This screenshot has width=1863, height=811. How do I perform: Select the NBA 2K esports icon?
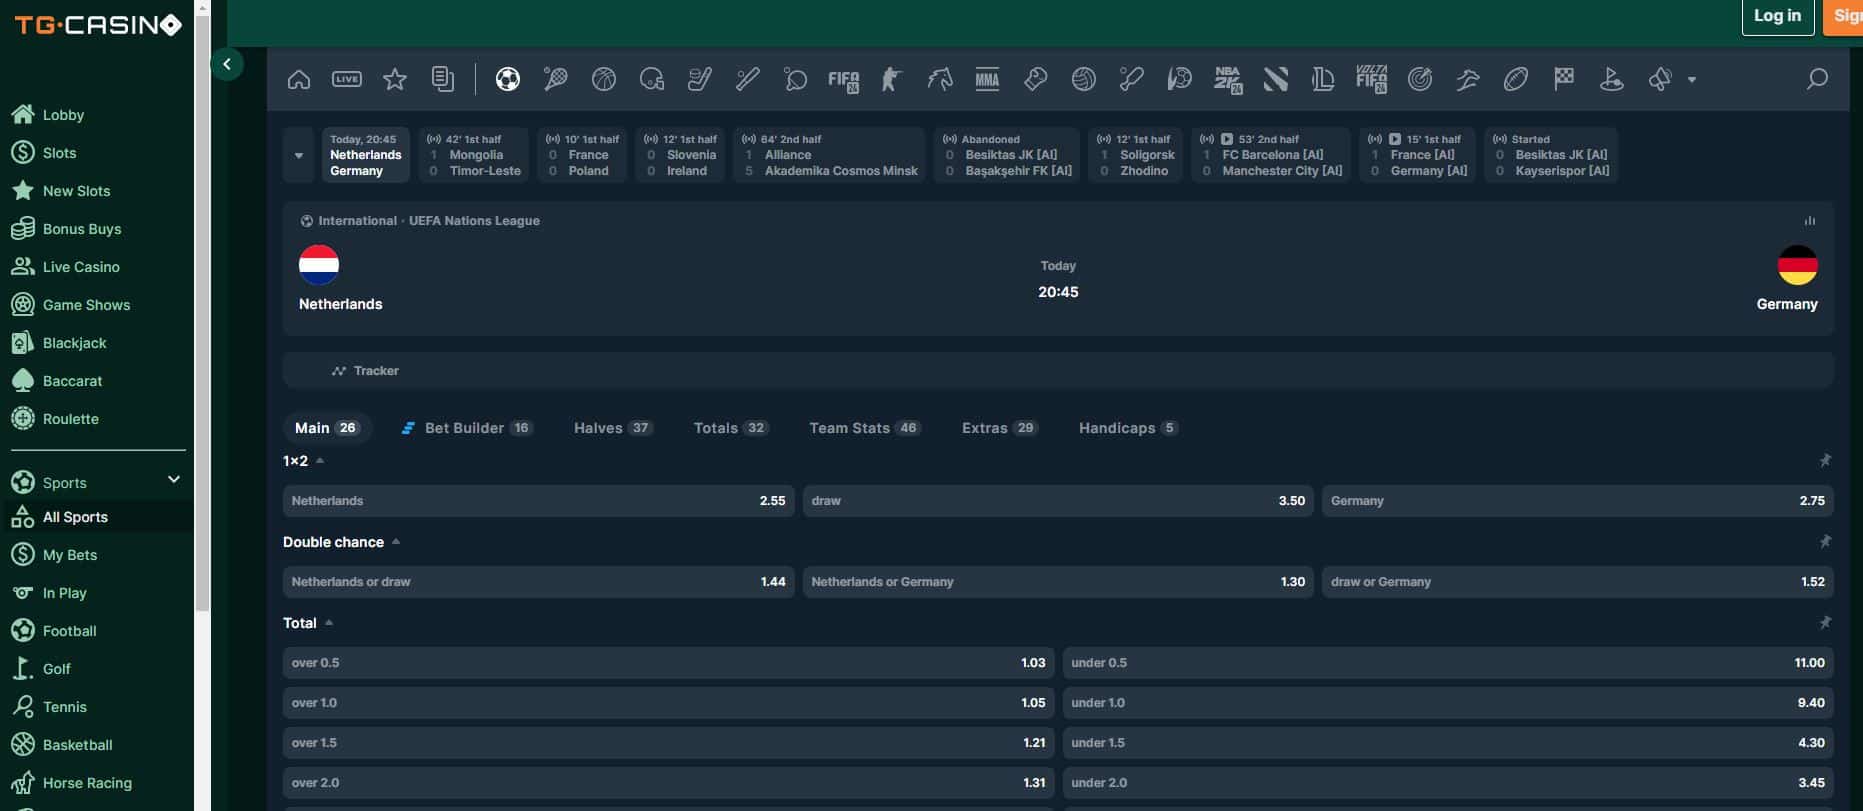(1228, 80)
